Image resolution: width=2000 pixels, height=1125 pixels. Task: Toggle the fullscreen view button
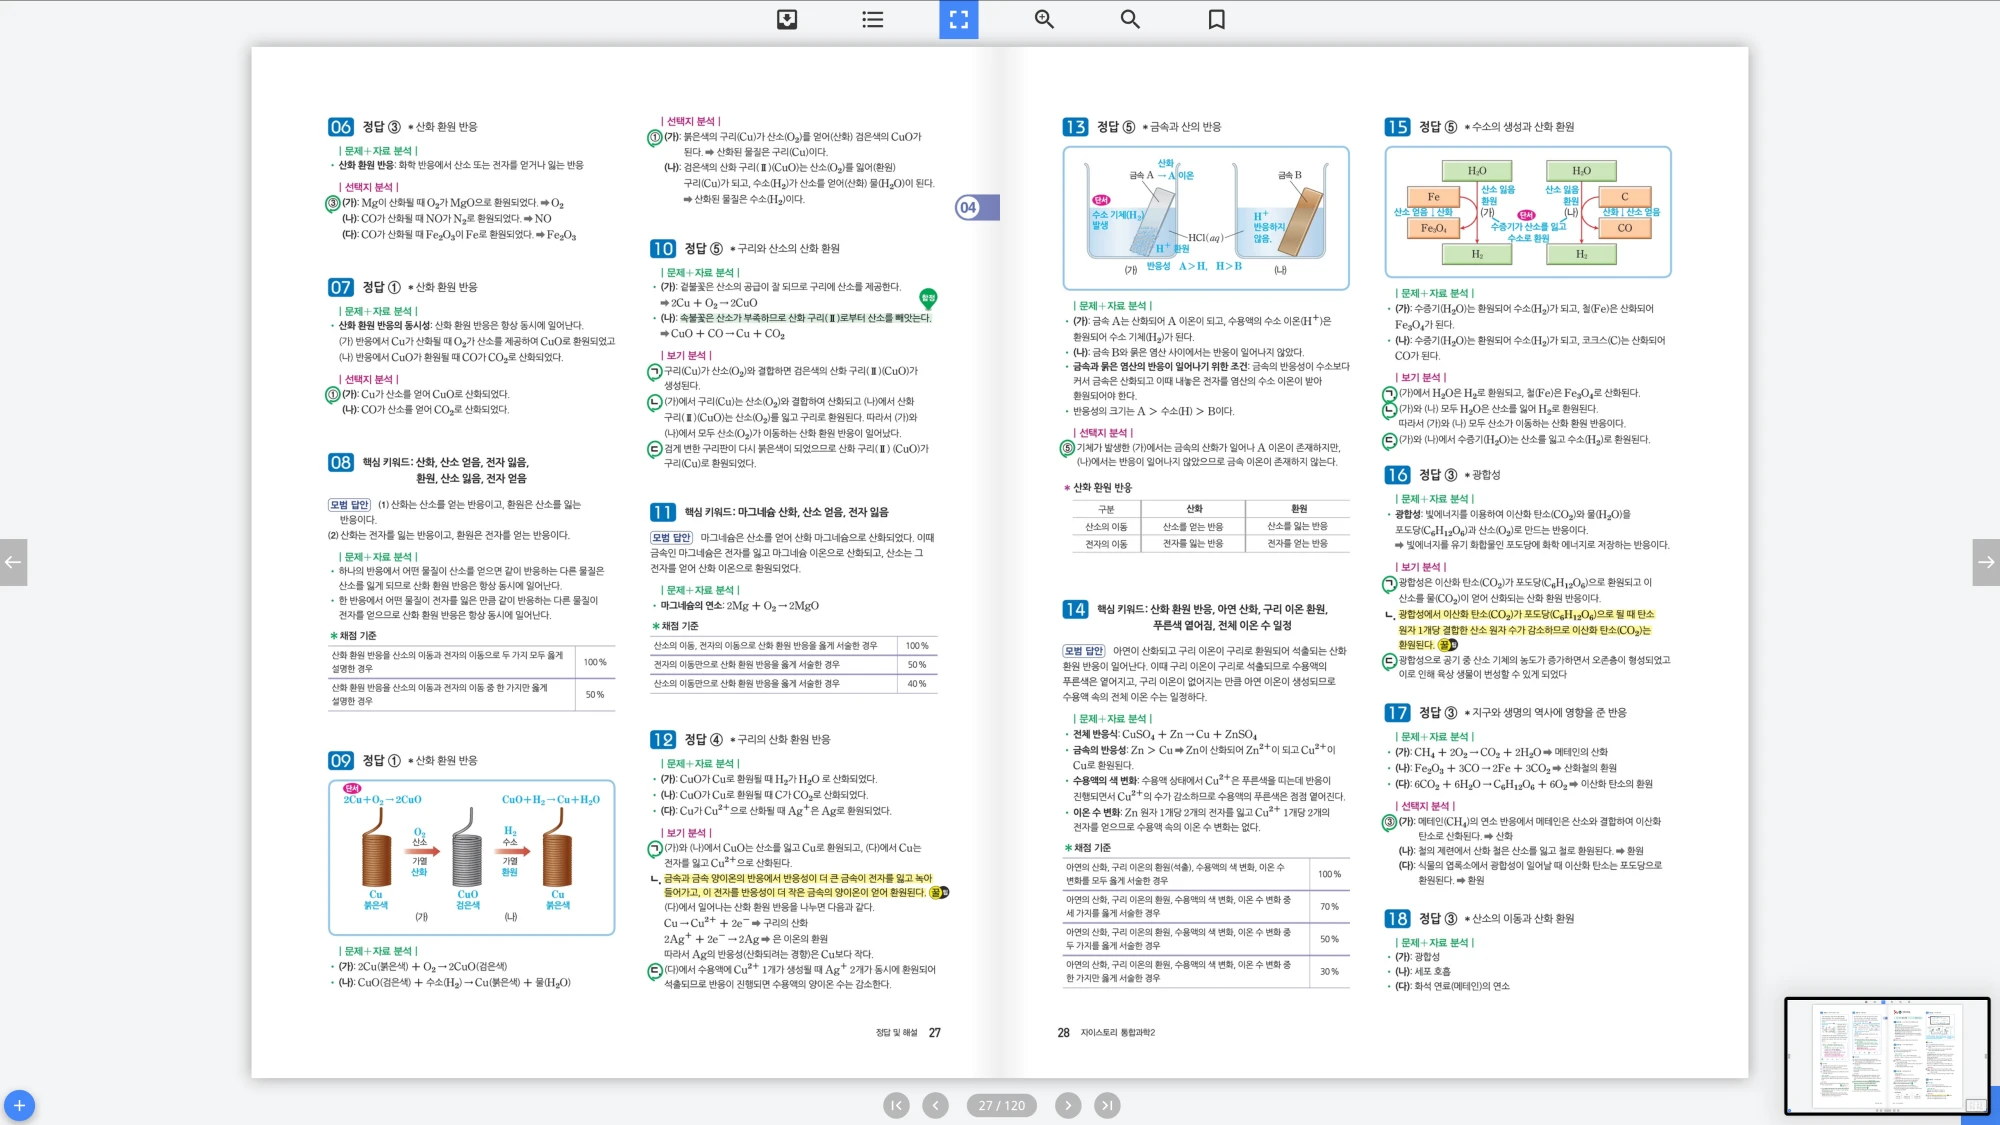[x=958, y=19]
